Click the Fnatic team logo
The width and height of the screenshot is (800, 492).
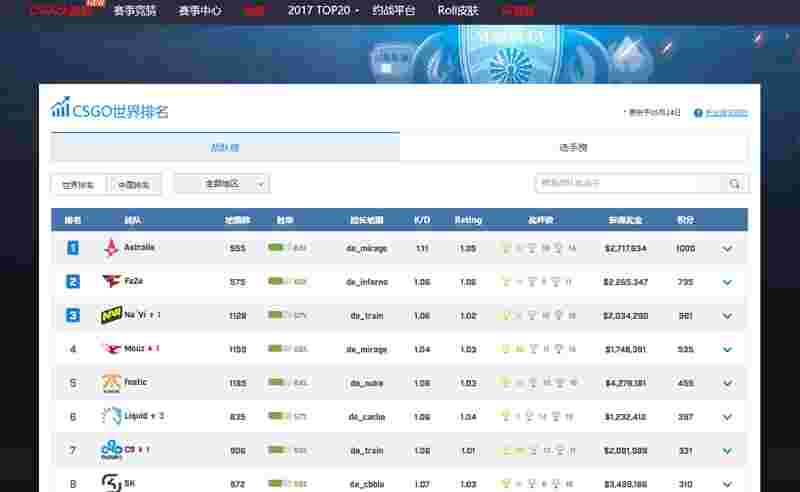111,383
